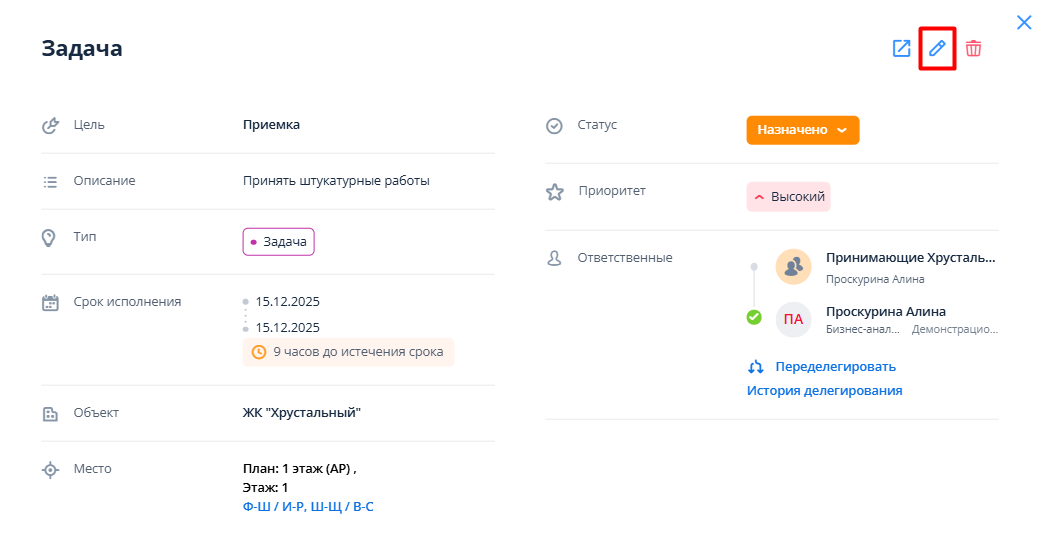Open История делегирования
1051x534 pixels.
pos(824,391)
